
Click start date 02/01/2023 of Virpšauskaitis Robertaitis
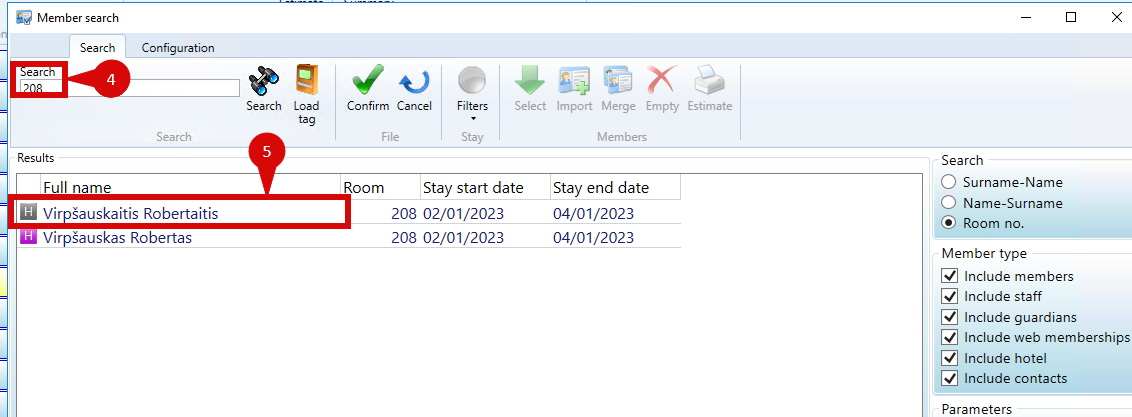click(463, 214)
